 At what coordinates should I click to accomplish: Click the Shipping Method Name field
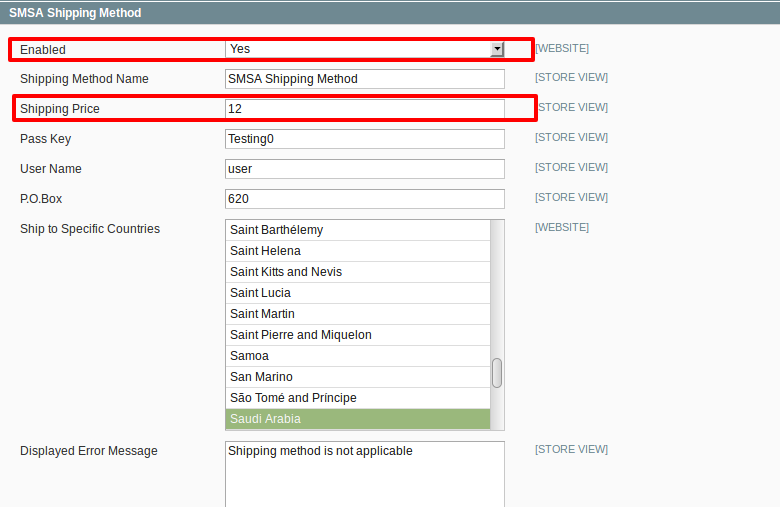[365, 79]
